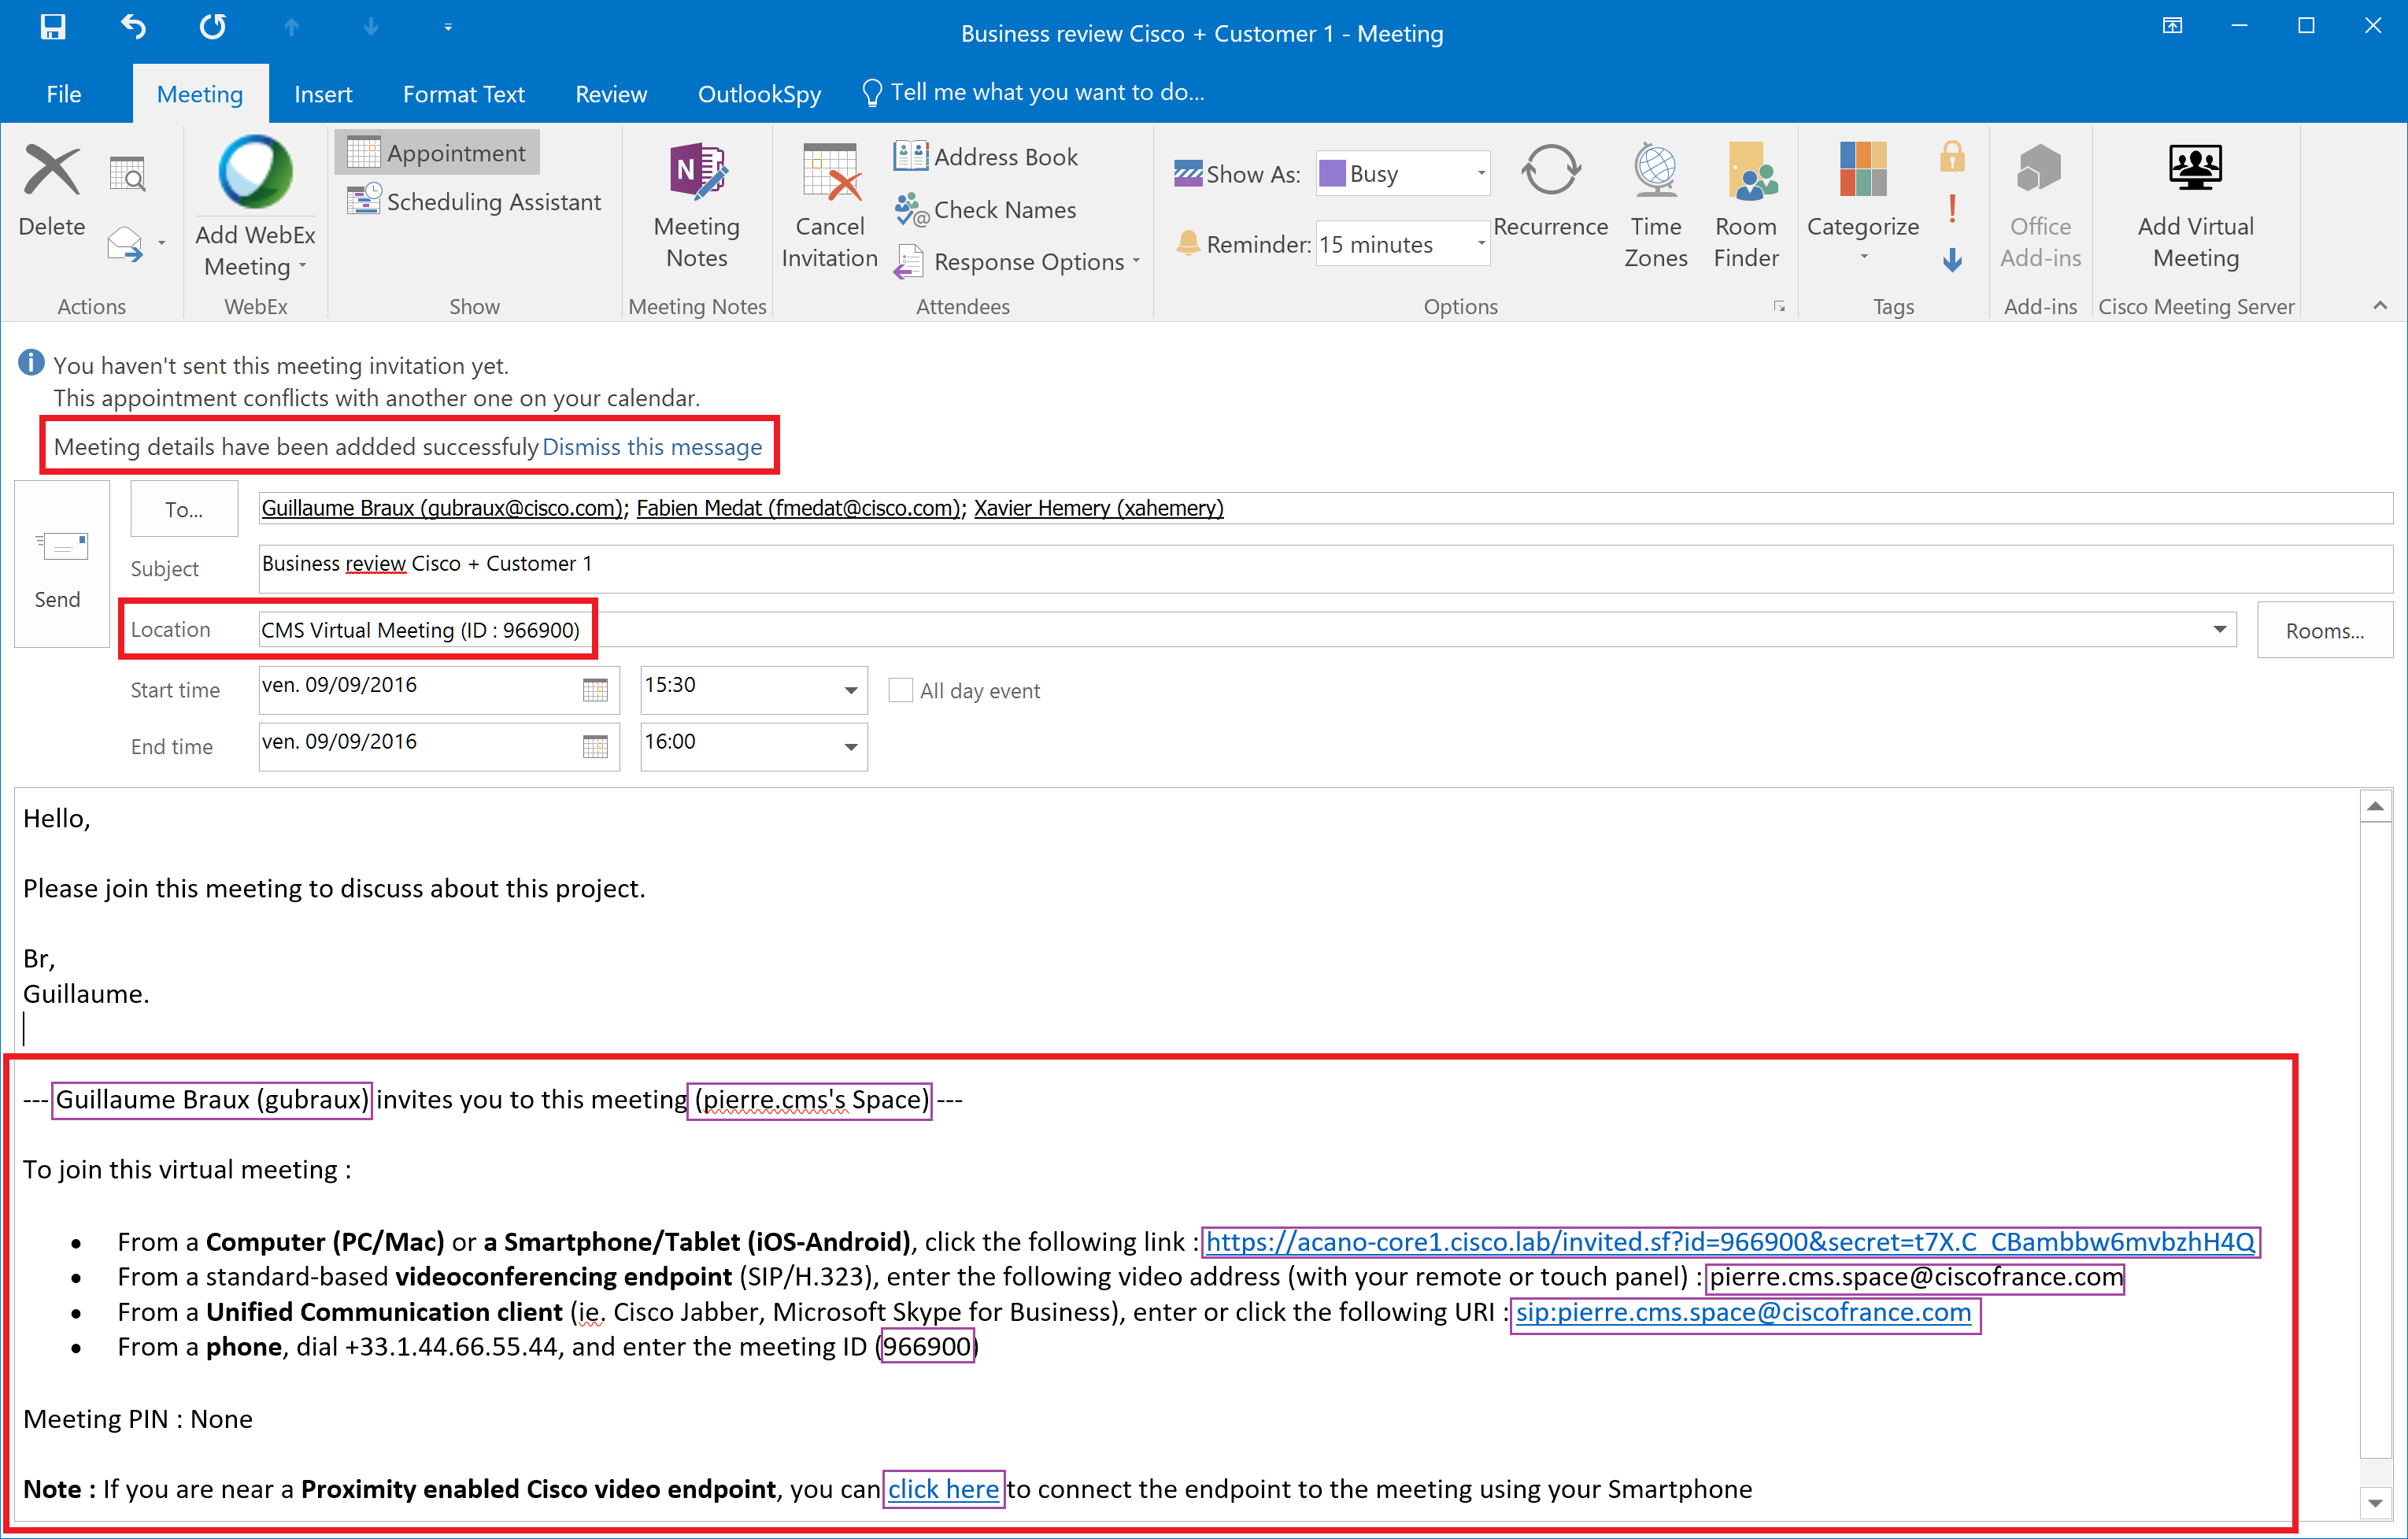Expand the start time 15:30 dropdown
The height and width of the screenshot is (1539, 2408).
point(850,691)
